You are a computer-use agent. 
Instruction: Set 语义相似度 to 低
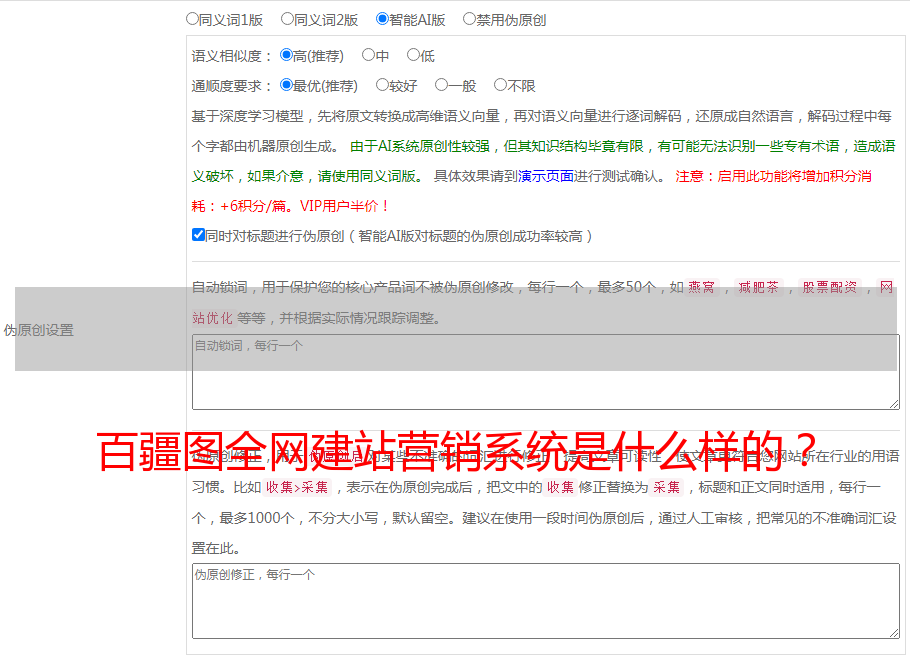413,55
